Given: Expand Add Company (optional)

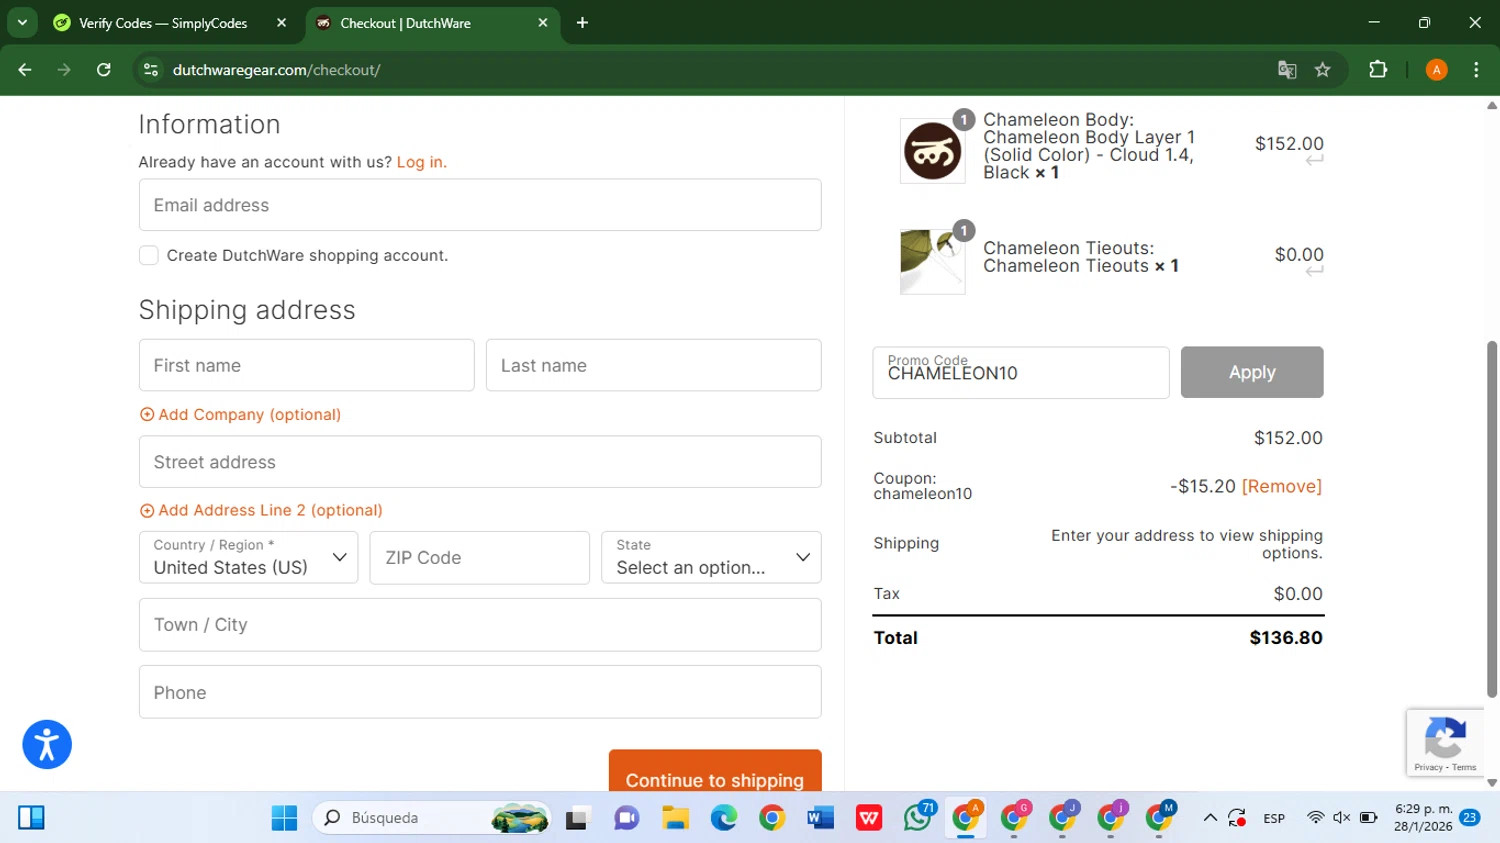Looking at the screenshot, I should [x=240, y=414].
